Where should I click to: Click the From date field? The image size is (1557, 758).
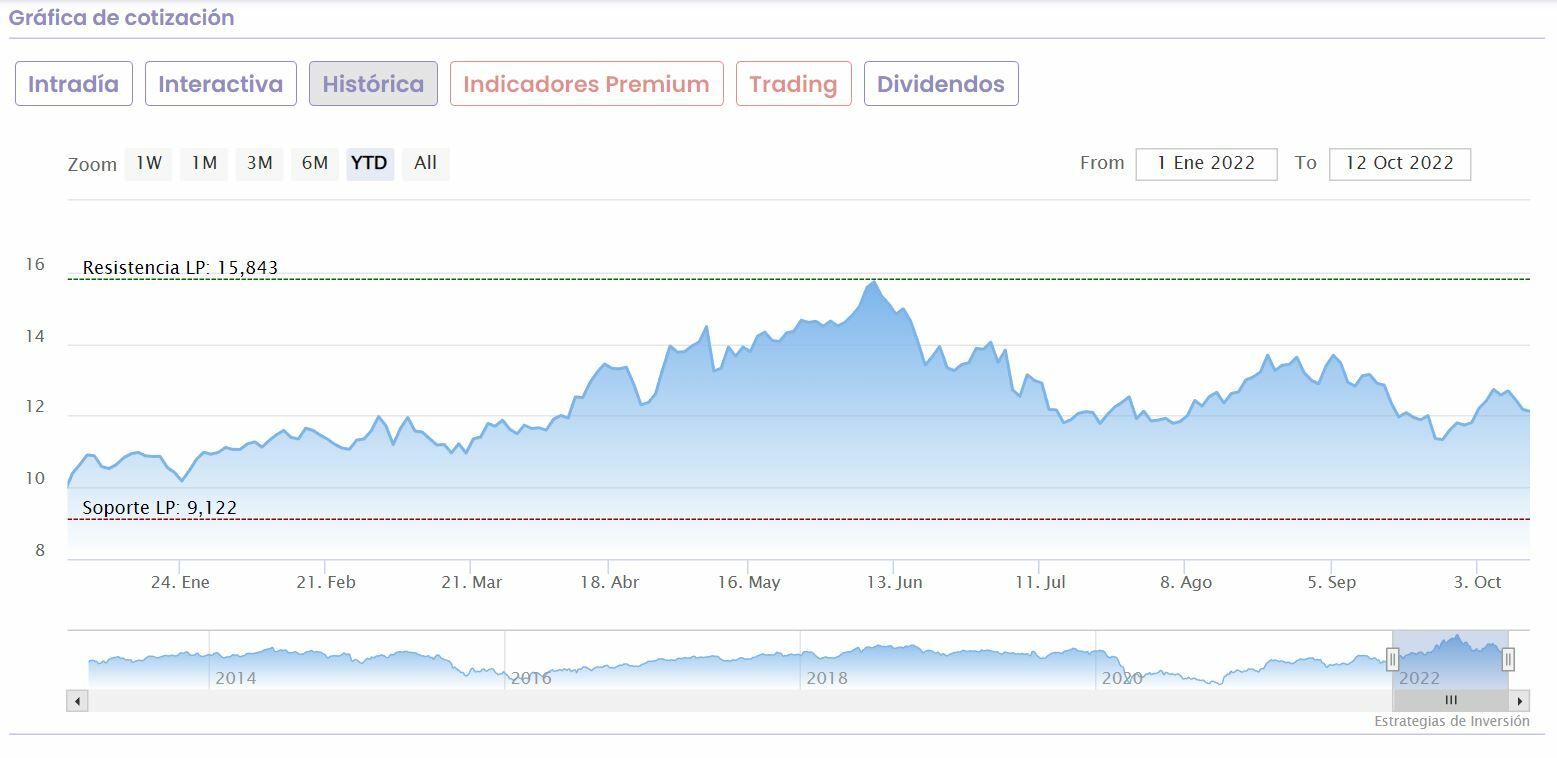[x=1206, y=164]
